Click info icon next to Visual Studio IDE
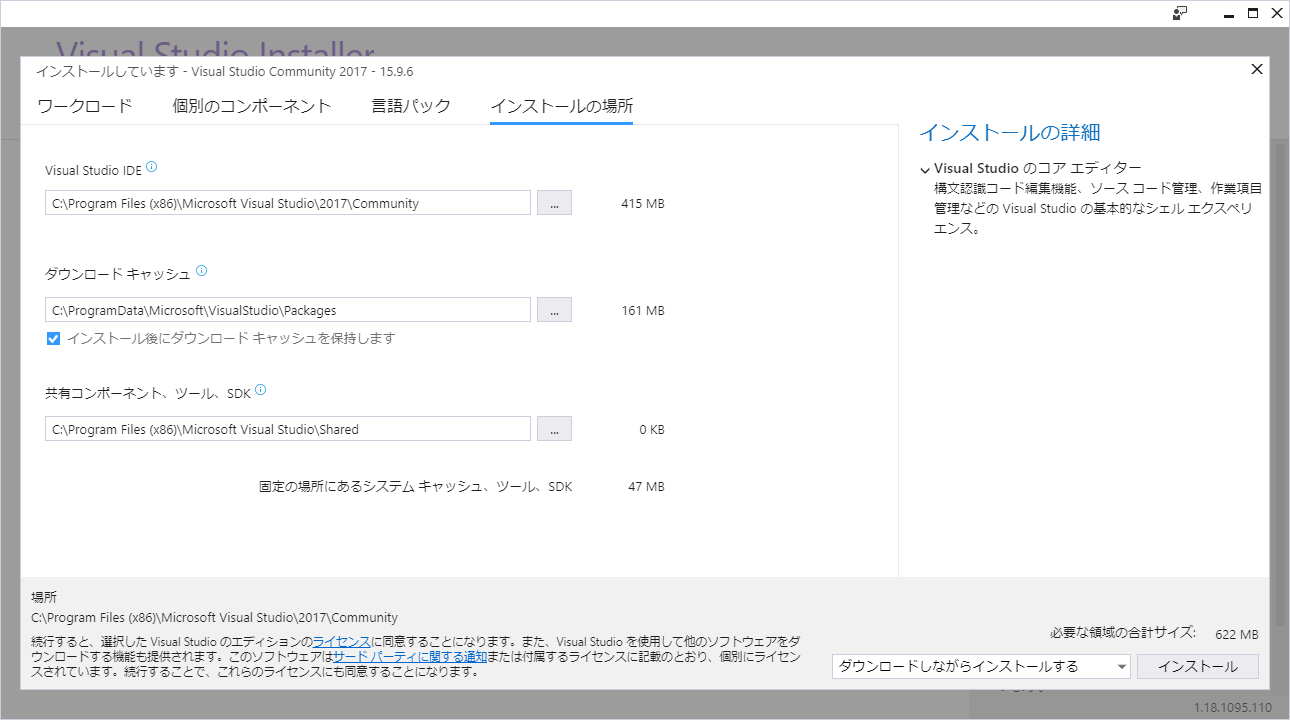This screenshot has height=720, width=1290. [152, 168]
